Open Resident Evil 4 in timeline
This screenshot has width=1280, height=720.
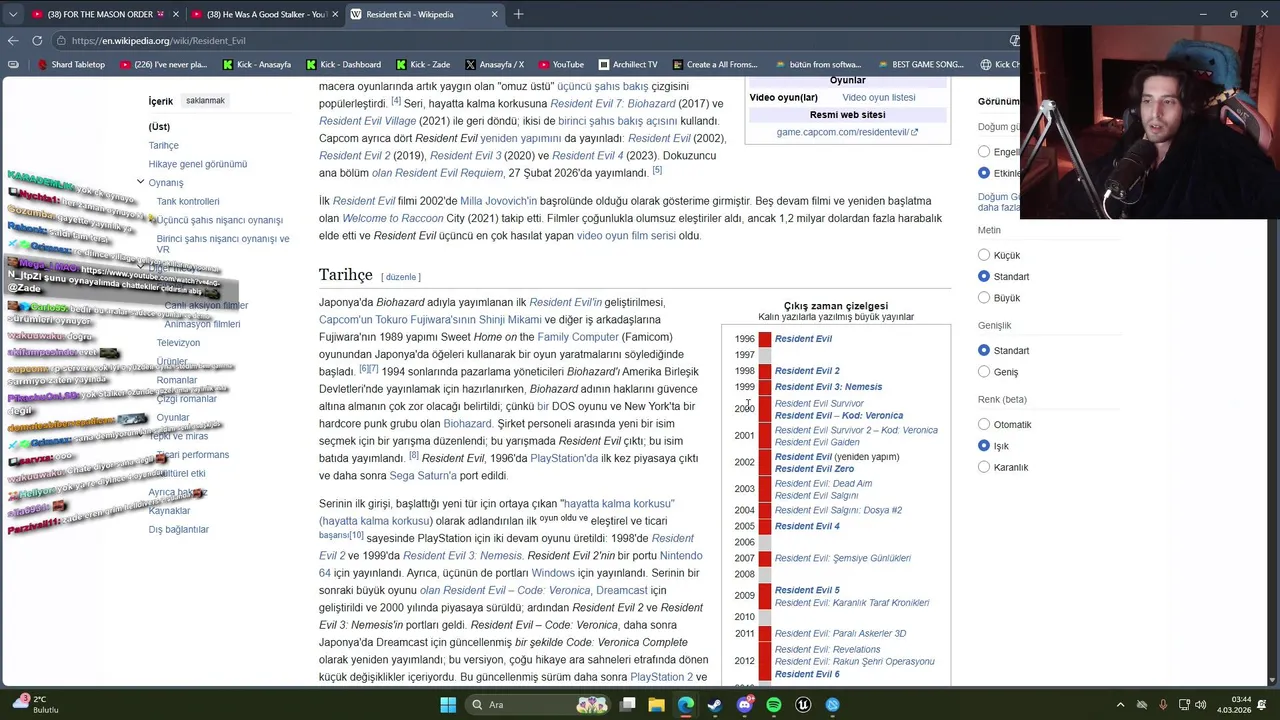click(807, 526)
